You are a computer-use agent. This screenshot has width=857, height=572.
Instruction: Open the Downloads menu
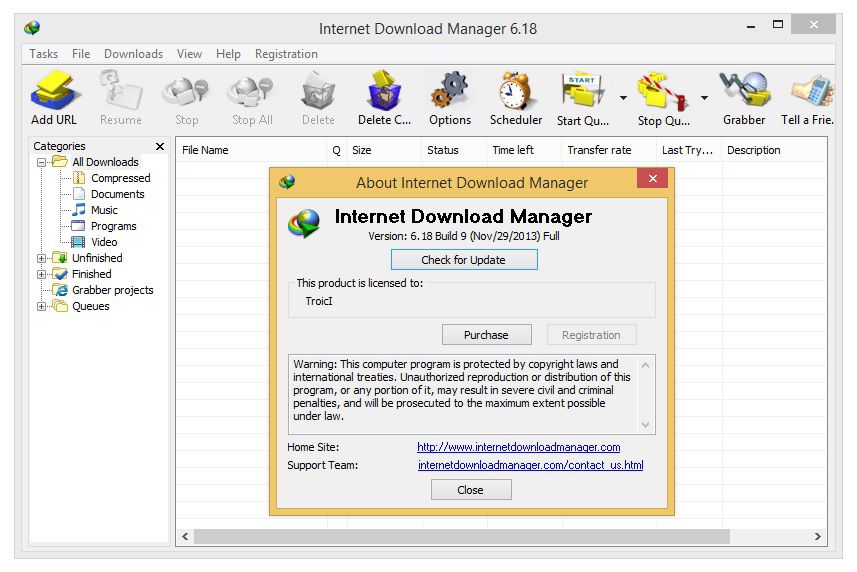[133, 54]
